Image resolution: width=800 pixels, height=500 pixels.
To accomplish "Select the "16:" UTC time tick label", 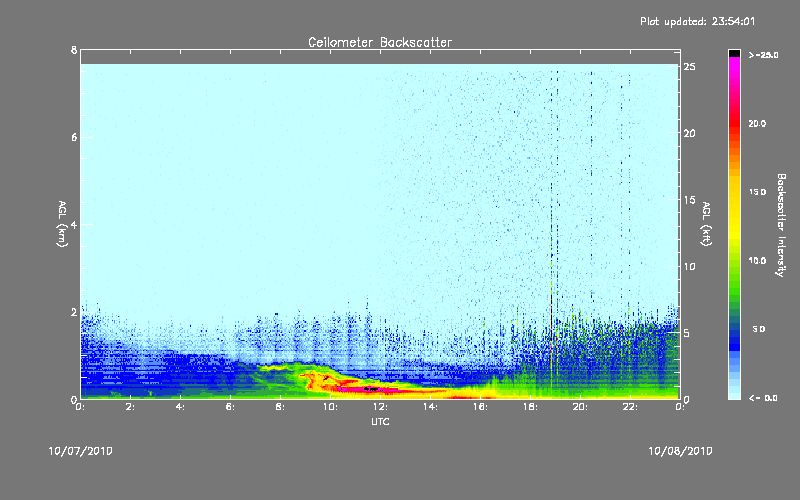I will [x=481, y=407].
